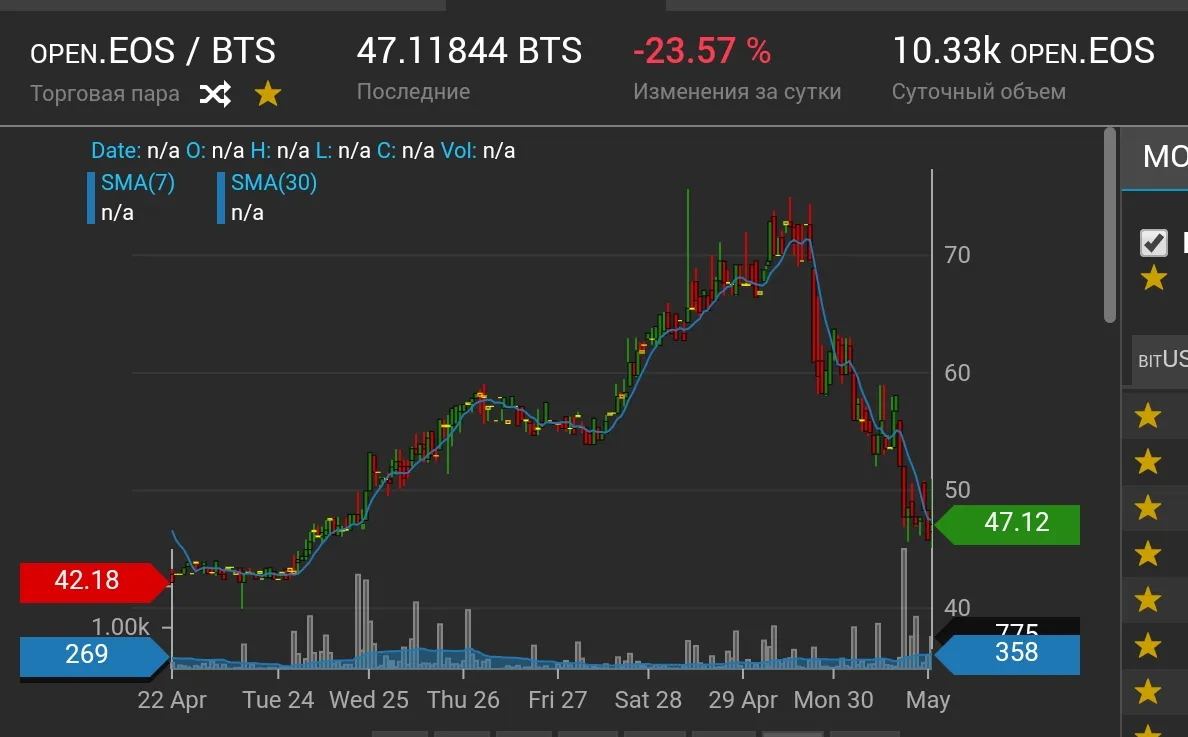1188x737 pixels.
Task: Select the SMA(7) indicator label
Action: (138, 183)
